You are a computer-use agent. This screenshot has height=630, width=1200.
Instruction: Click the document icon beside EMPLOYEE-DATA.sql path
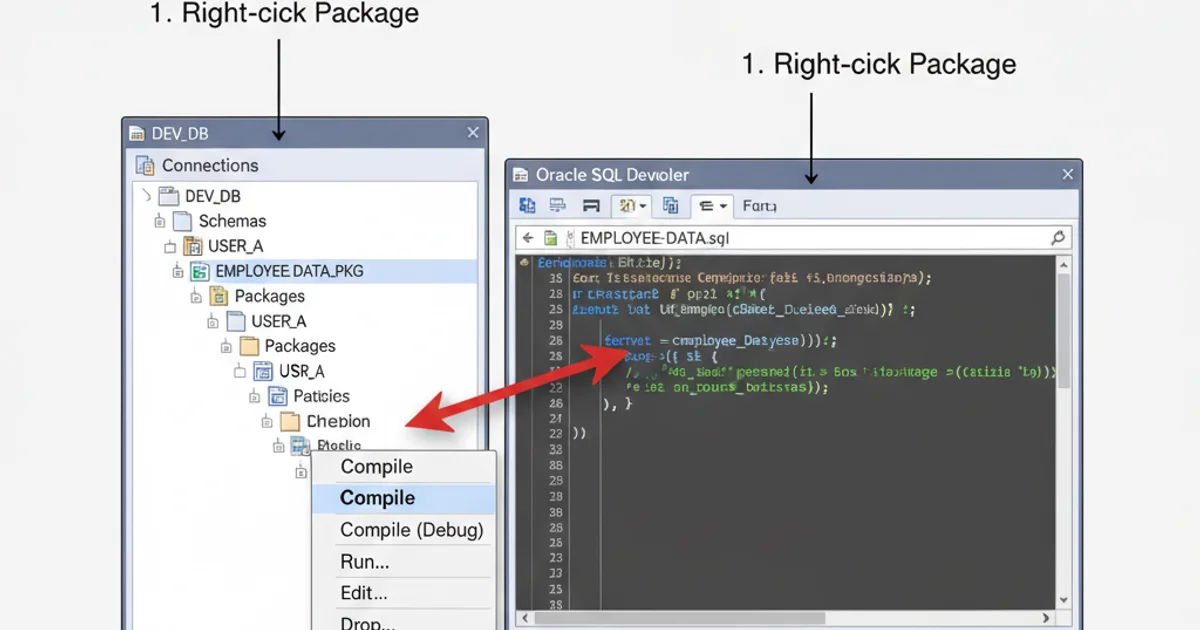point(552,238)
